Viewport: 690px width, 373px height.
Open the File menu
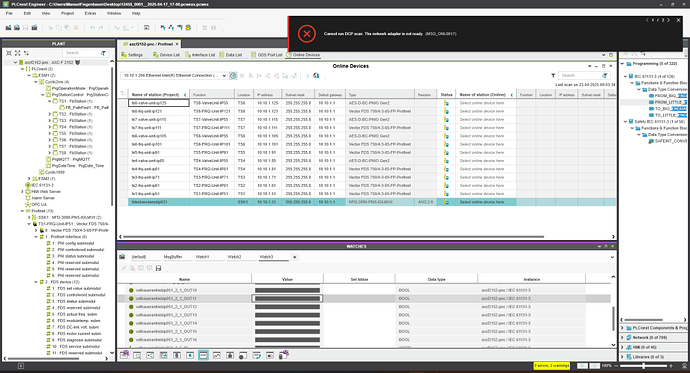tap(9, 13)
